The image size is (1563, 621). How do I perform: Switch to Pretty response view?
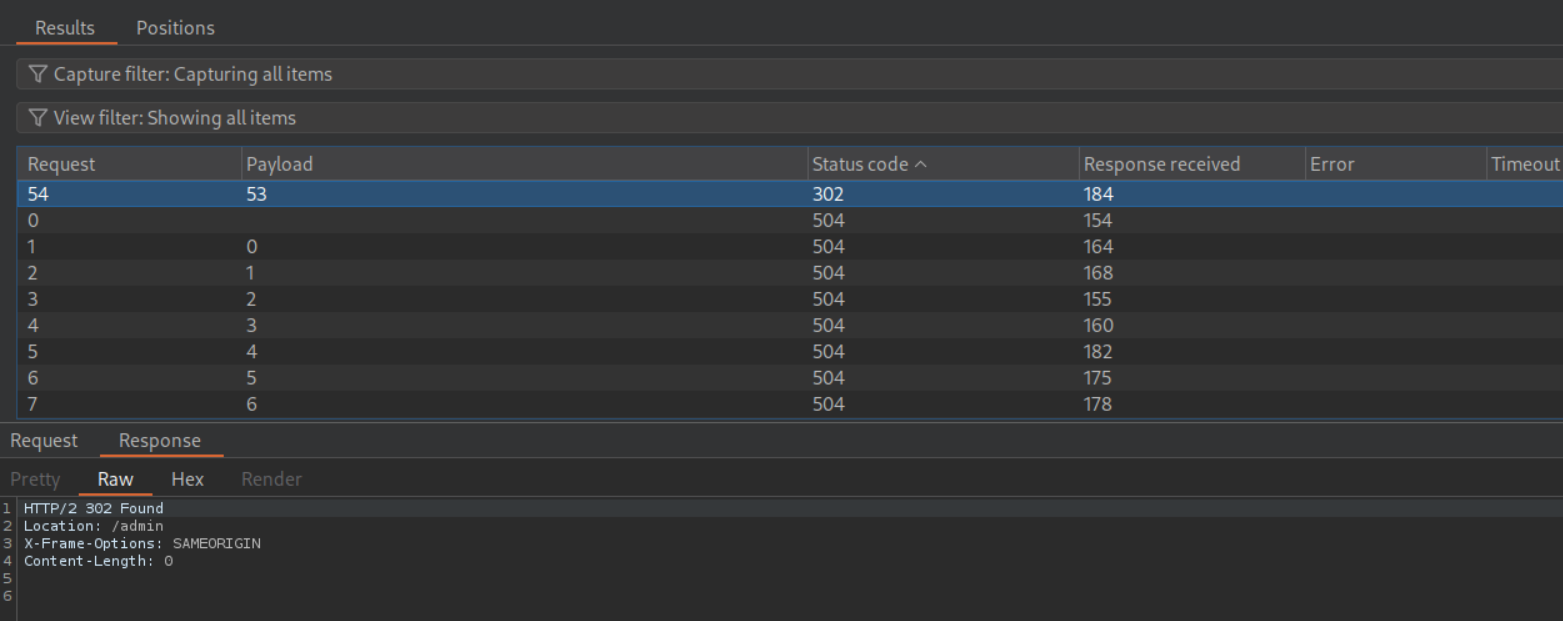(35, 479)
